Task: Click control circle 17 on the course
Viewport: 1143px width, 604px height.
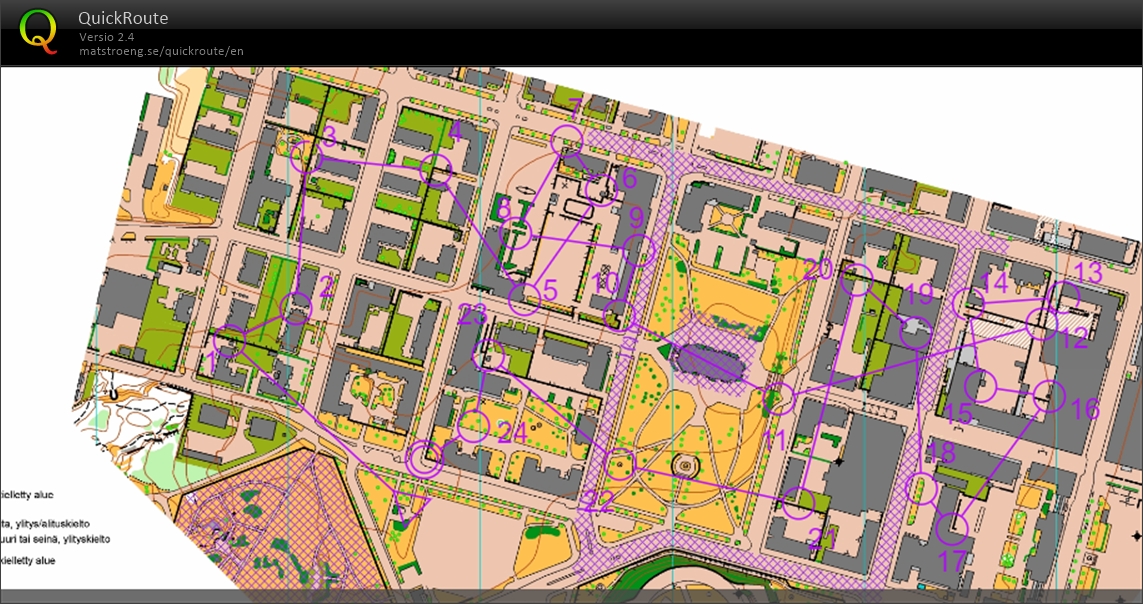Action: (x=954, y=525)
